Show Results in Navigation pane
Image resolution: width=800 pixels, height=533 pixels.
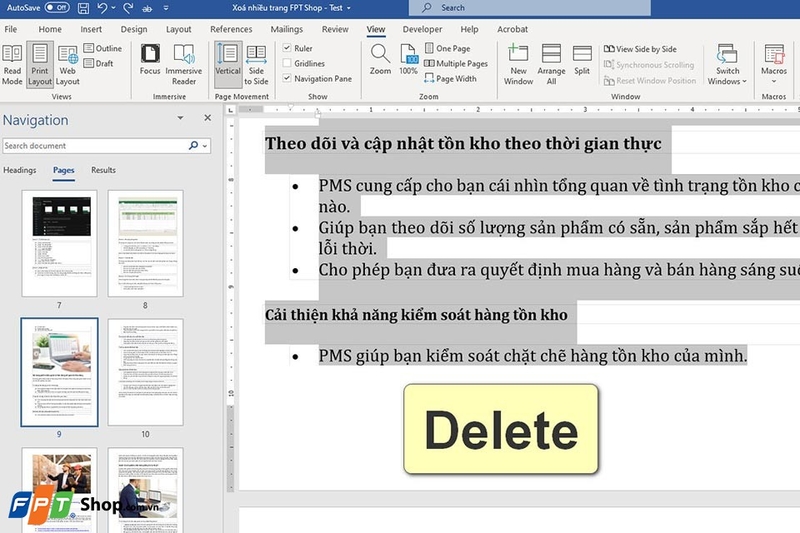pos(104,170)
